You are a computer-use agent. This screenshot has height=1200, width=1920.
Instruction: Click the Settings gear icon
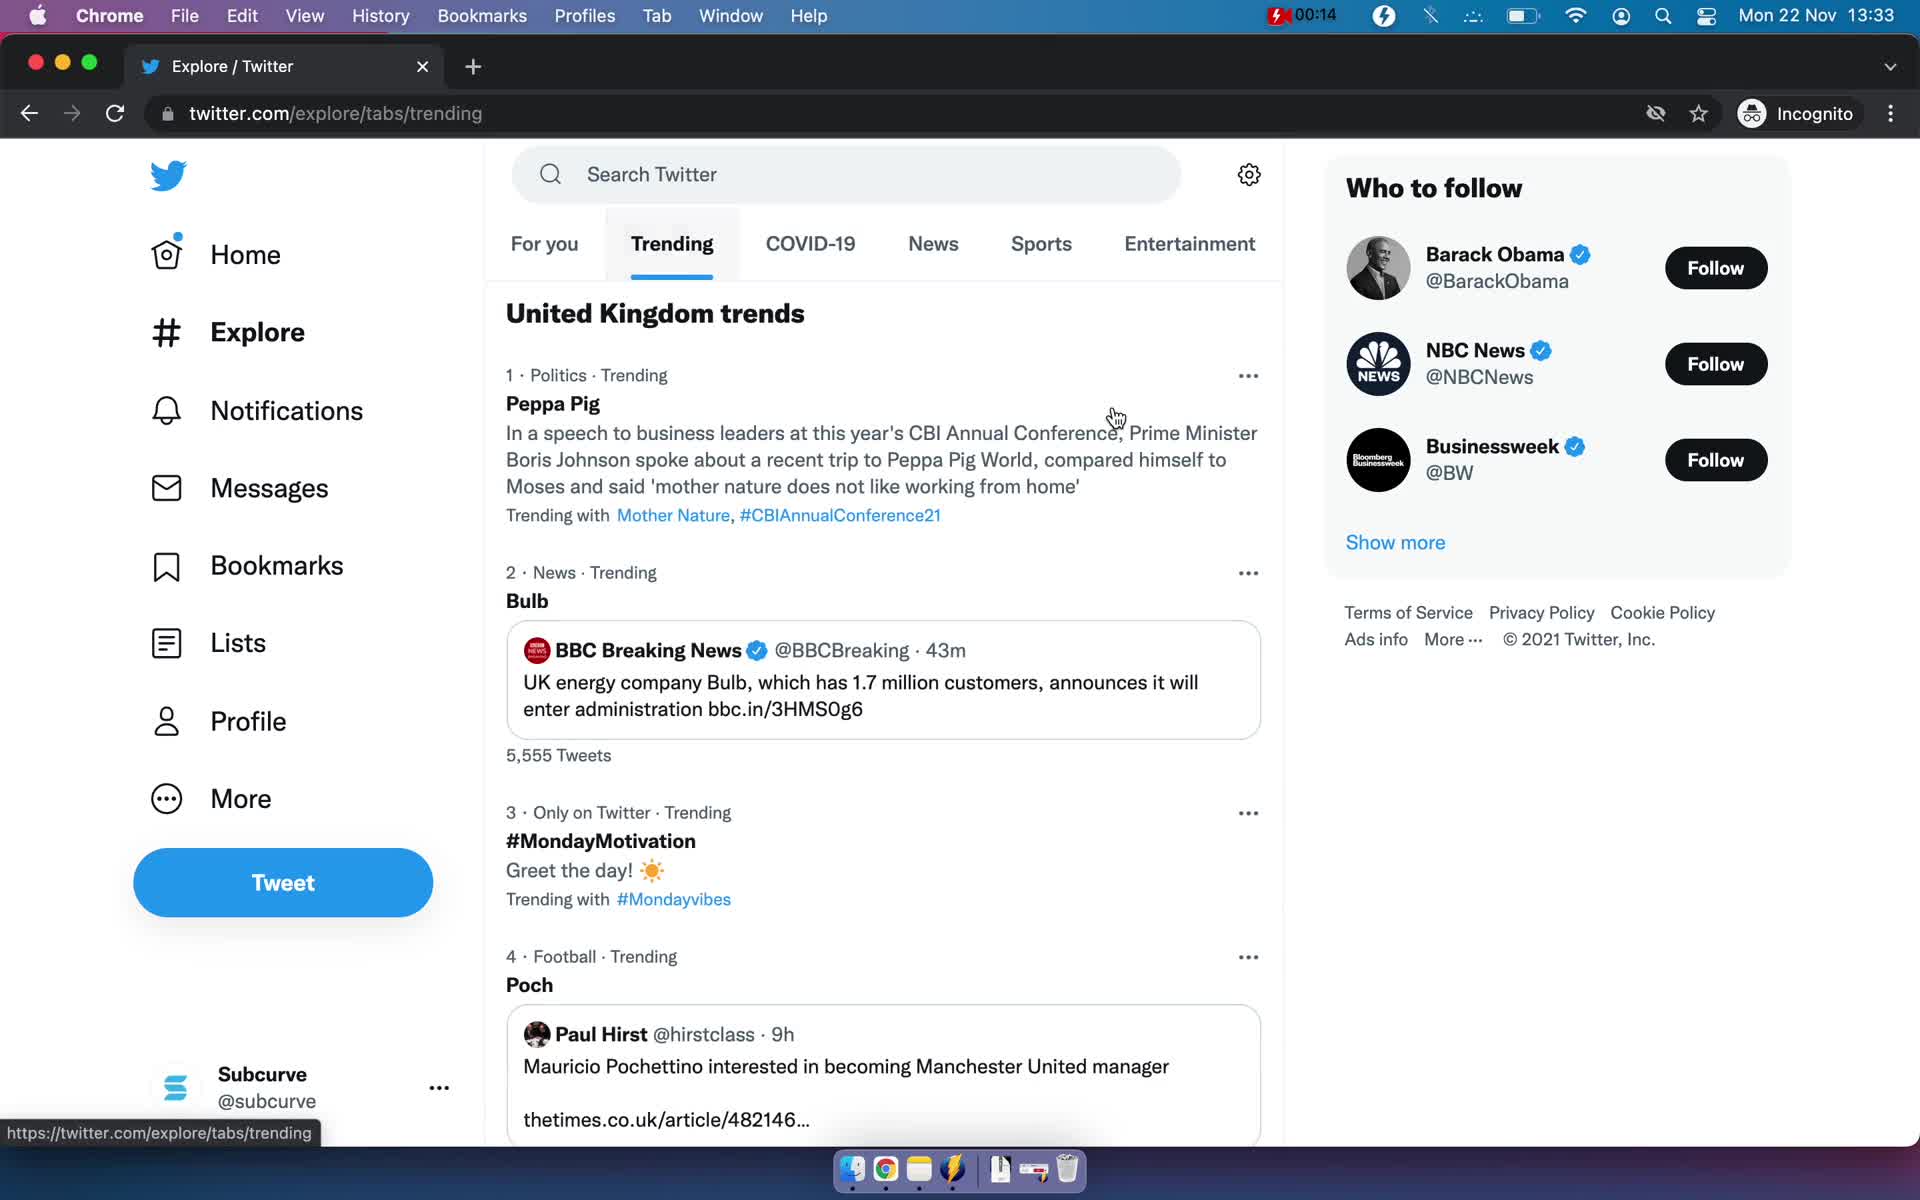[1248, 173]
